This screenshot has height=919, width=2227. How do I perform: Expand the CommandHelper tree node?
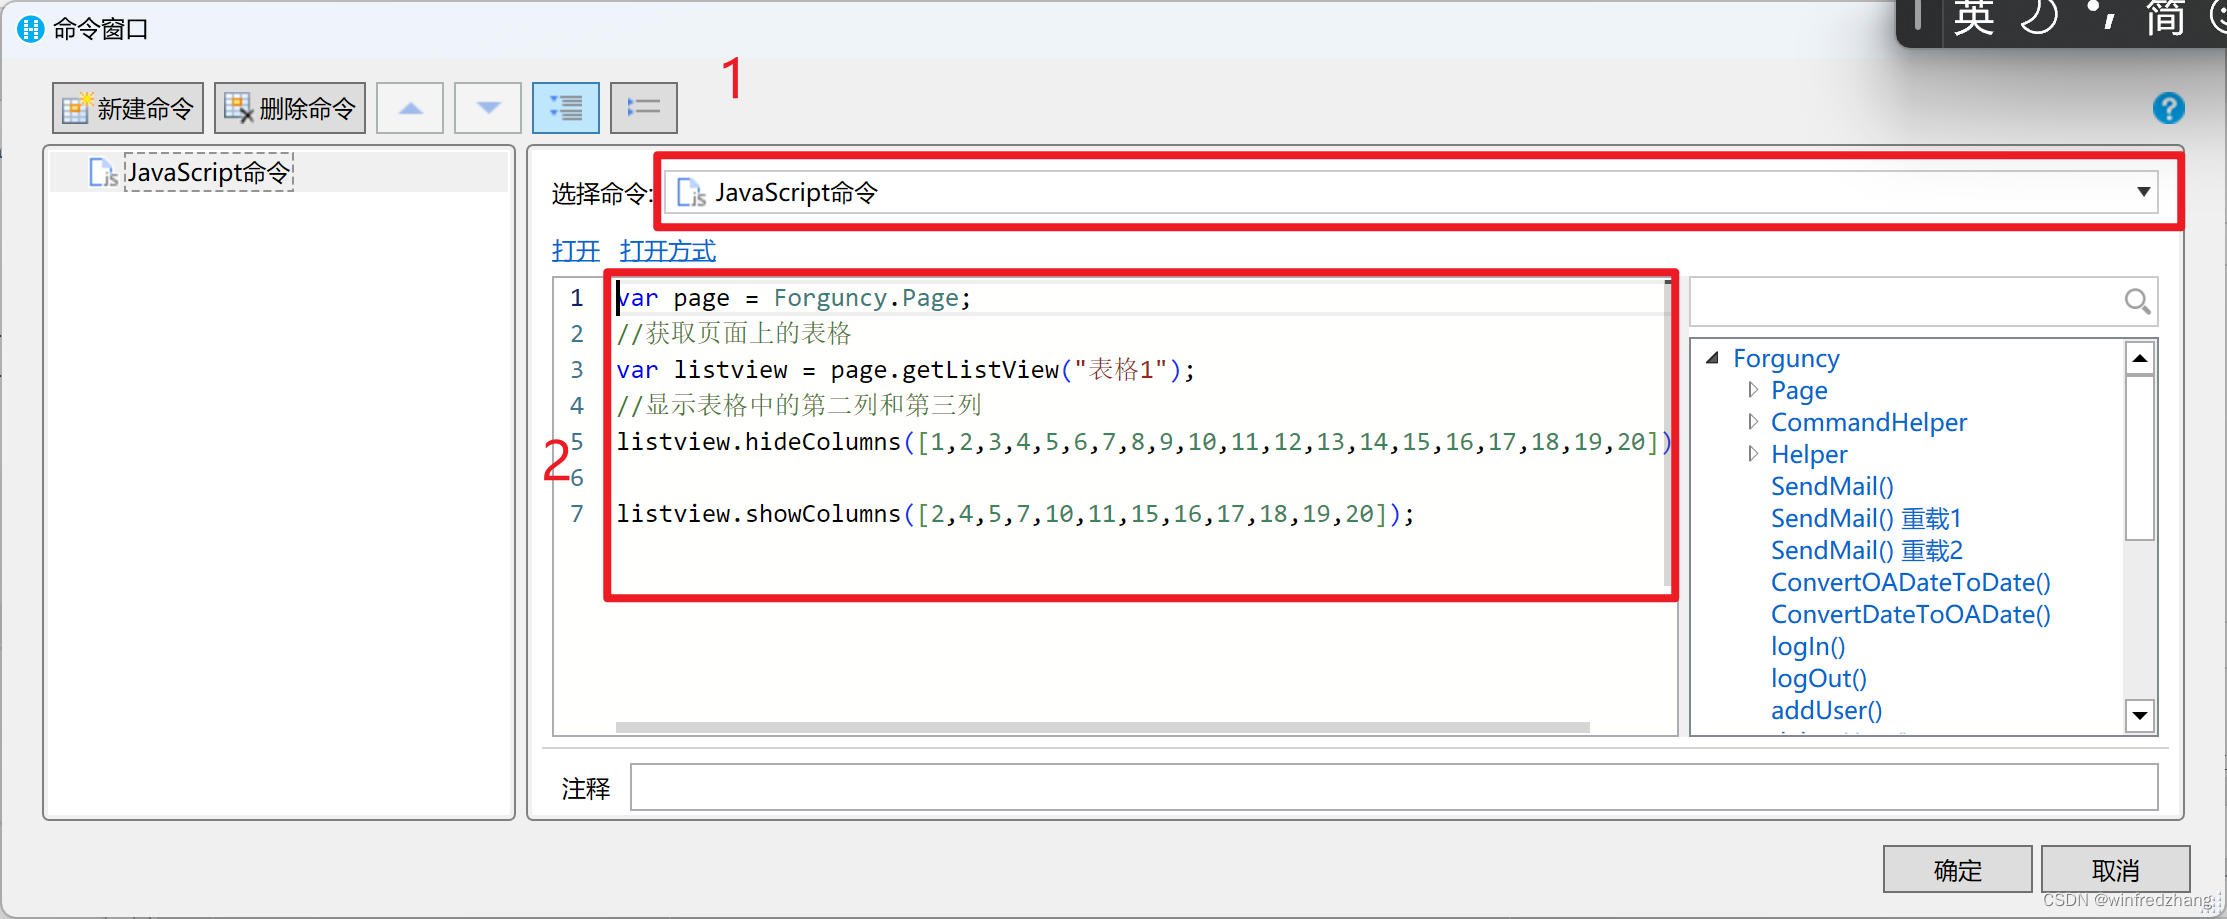(x=1753, y=421)
